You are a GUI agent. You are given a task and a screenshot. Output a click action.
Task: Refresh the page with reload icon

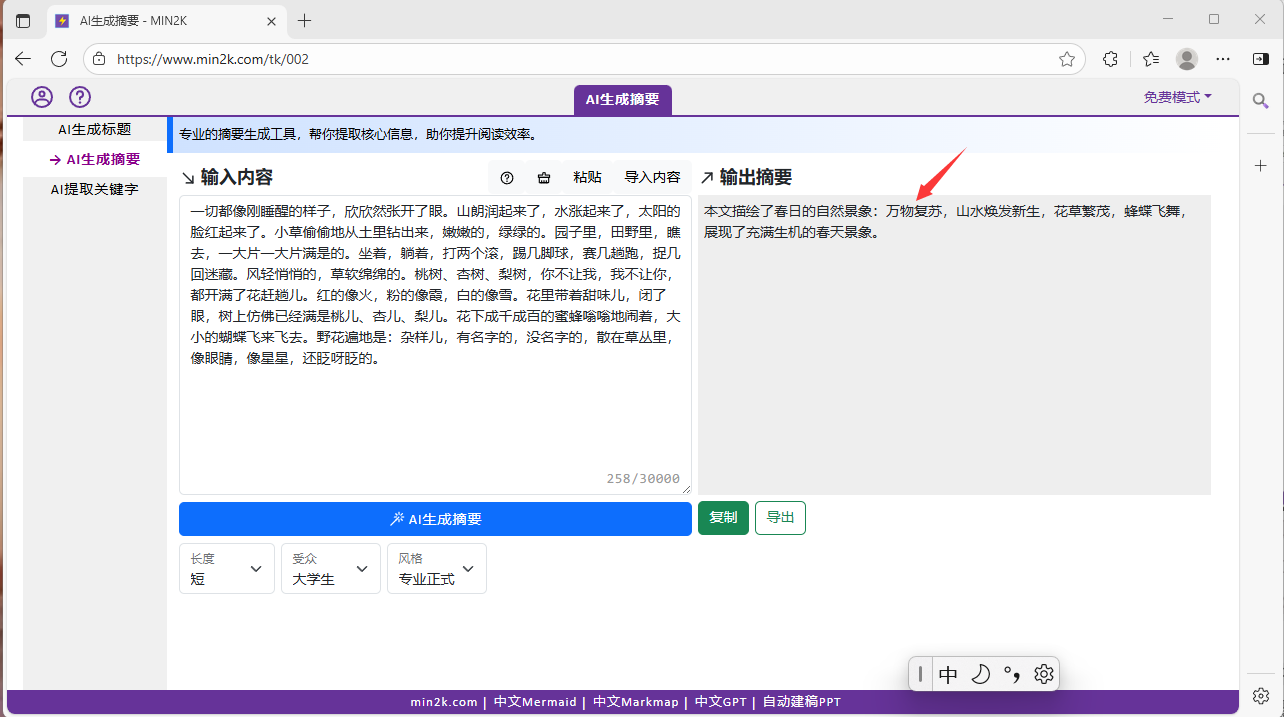coord(59,59)
